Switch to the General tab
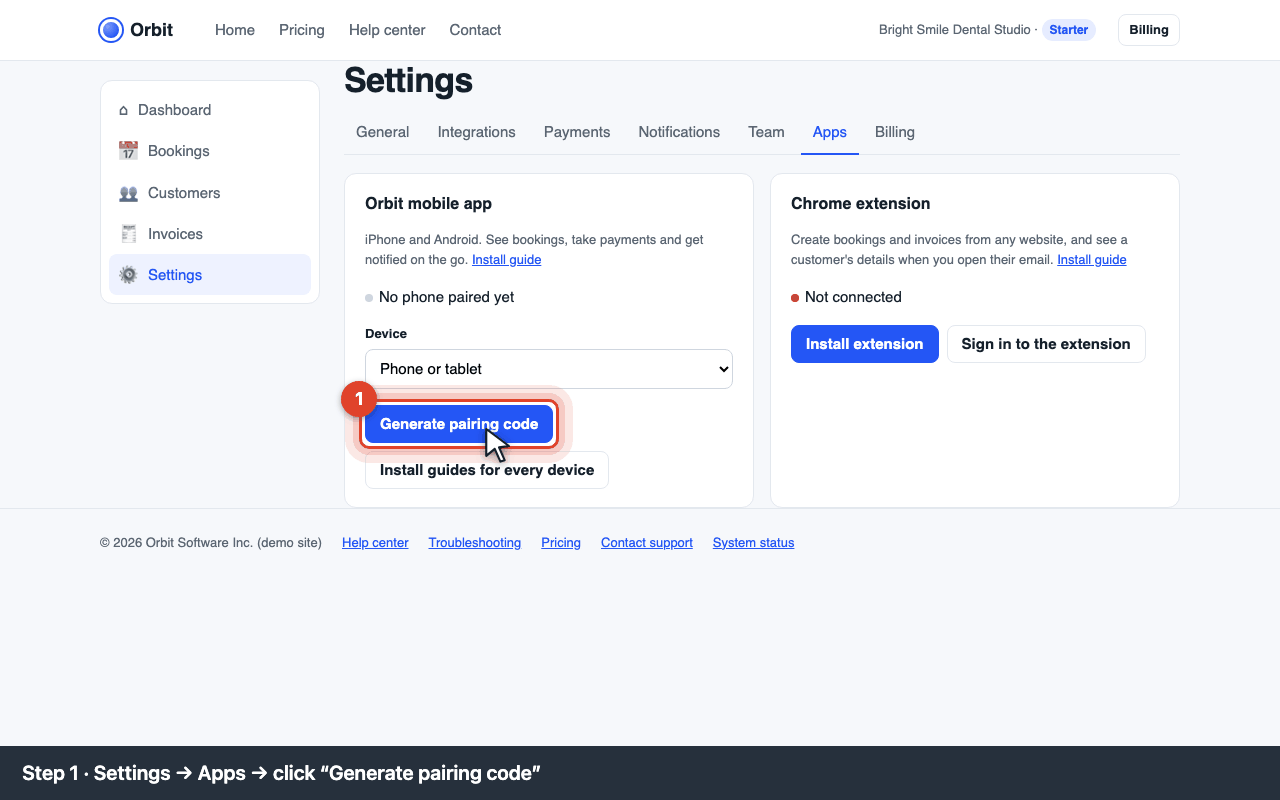This screenshot has height=800, width=1280. [383, 132]
